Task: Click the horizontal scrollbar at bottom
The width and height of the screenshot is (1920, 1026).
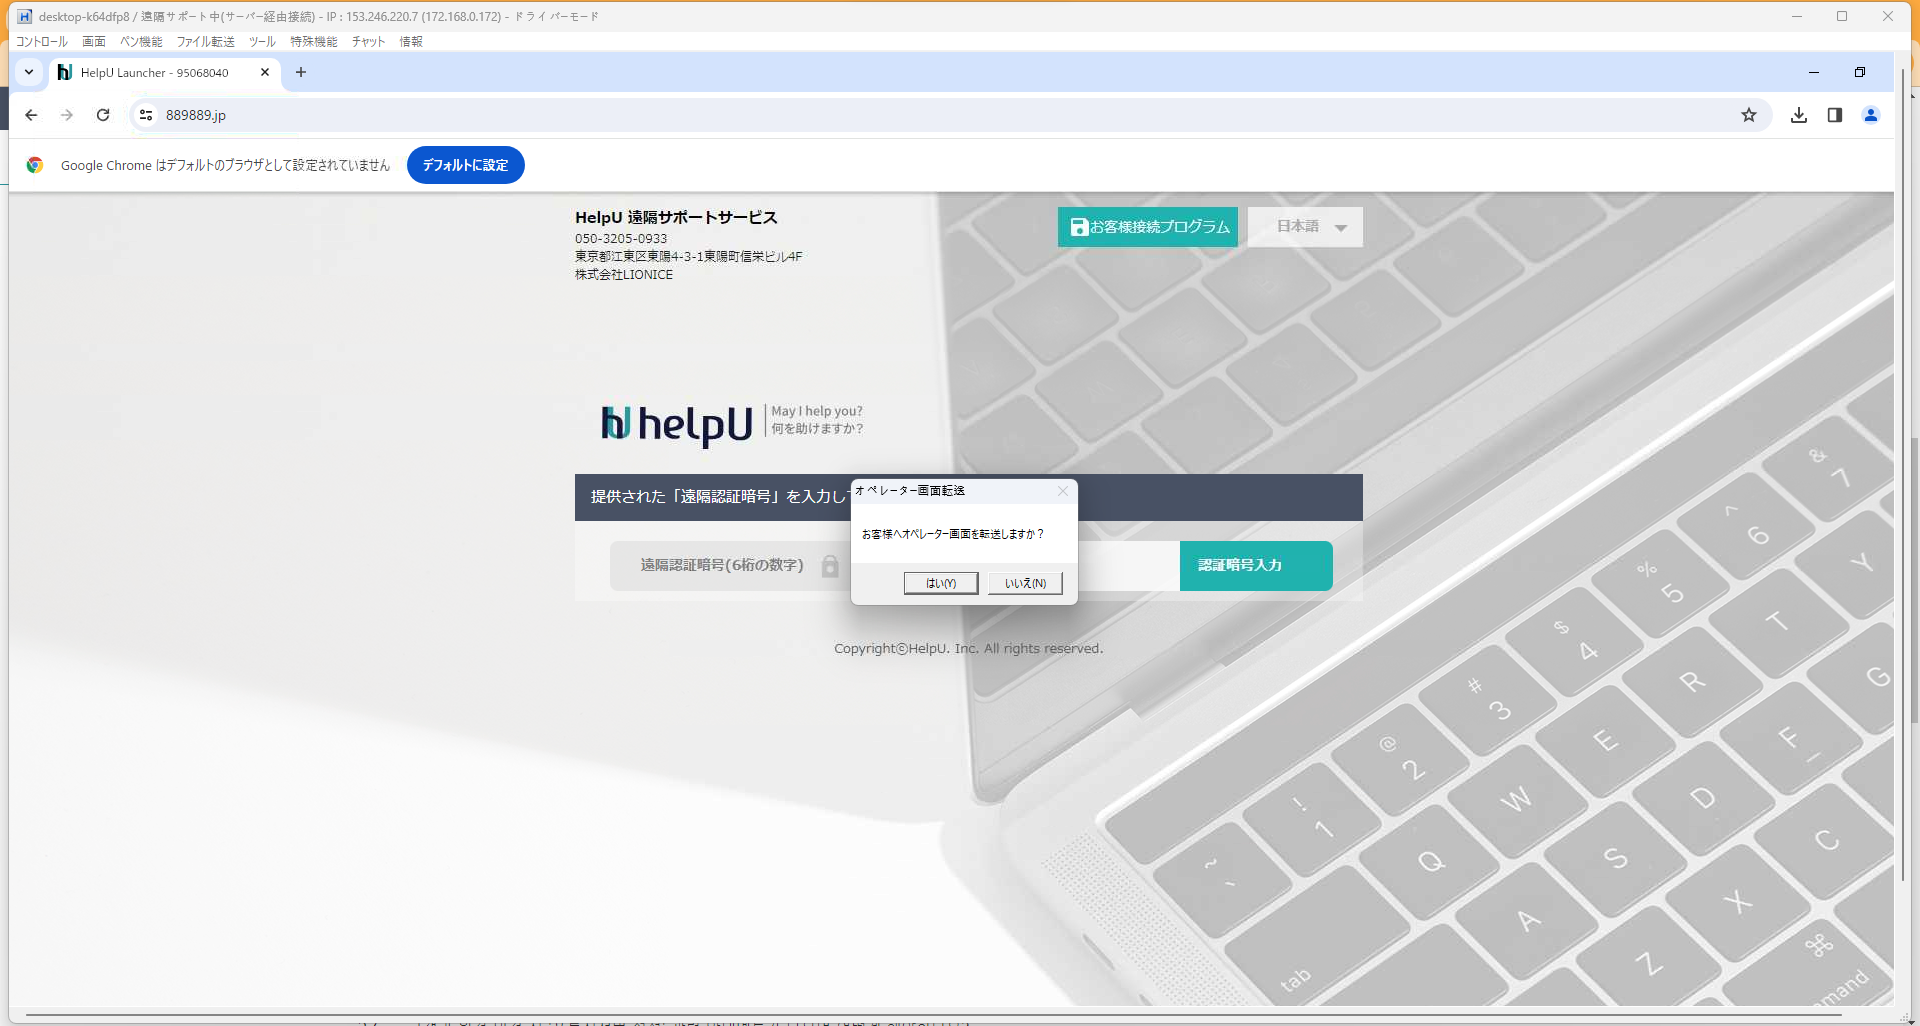Action: pos(933,1015)
